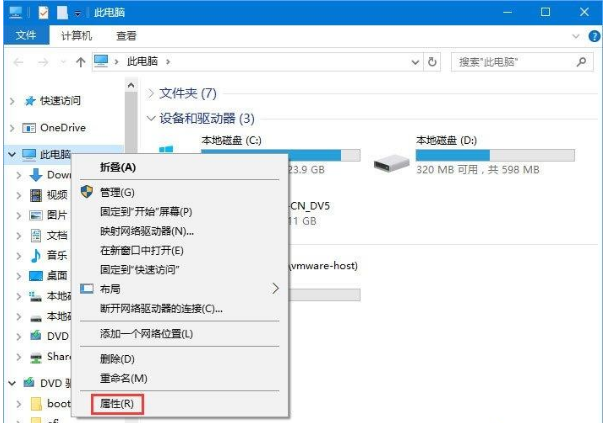Expand the 快速访问 tree node
Image resolution: width=606 pixels, height=423 pixels.
(x=12, y=101)
